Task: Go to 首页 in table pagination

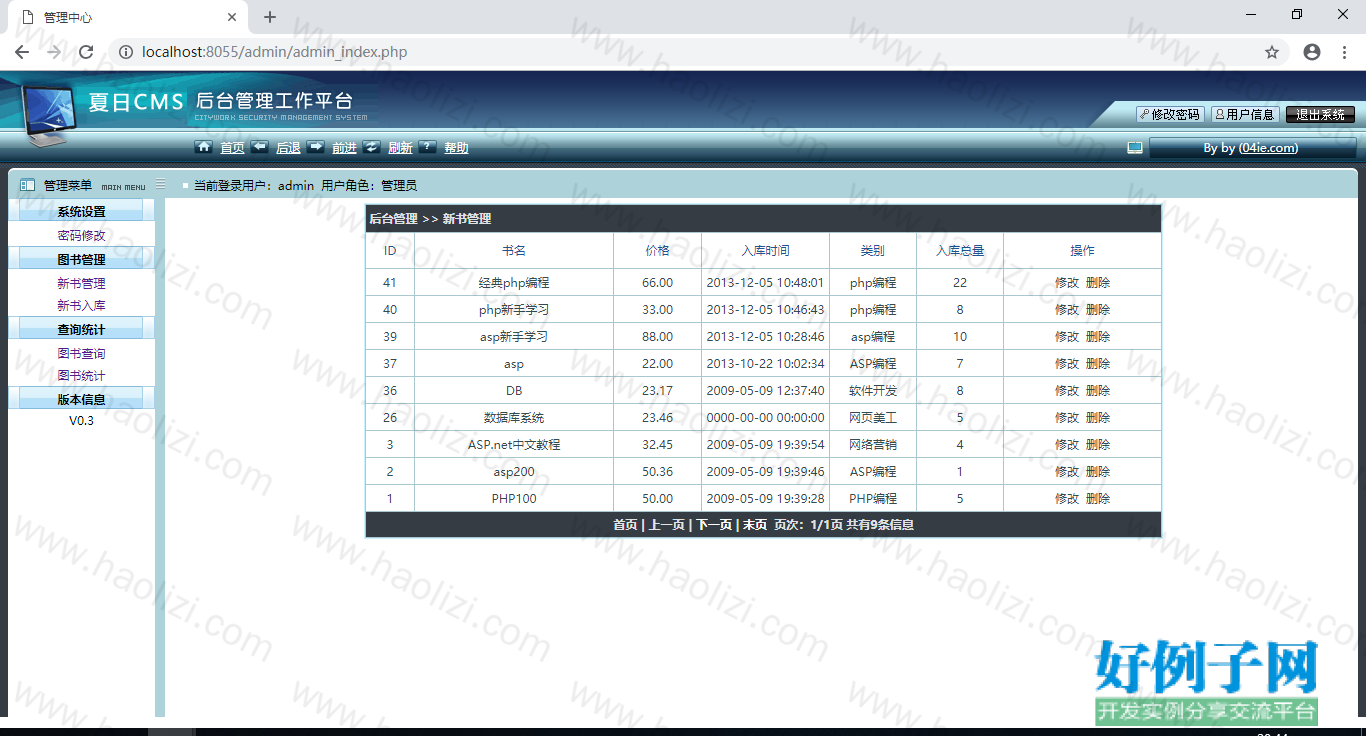Action: tap(625, 525)
